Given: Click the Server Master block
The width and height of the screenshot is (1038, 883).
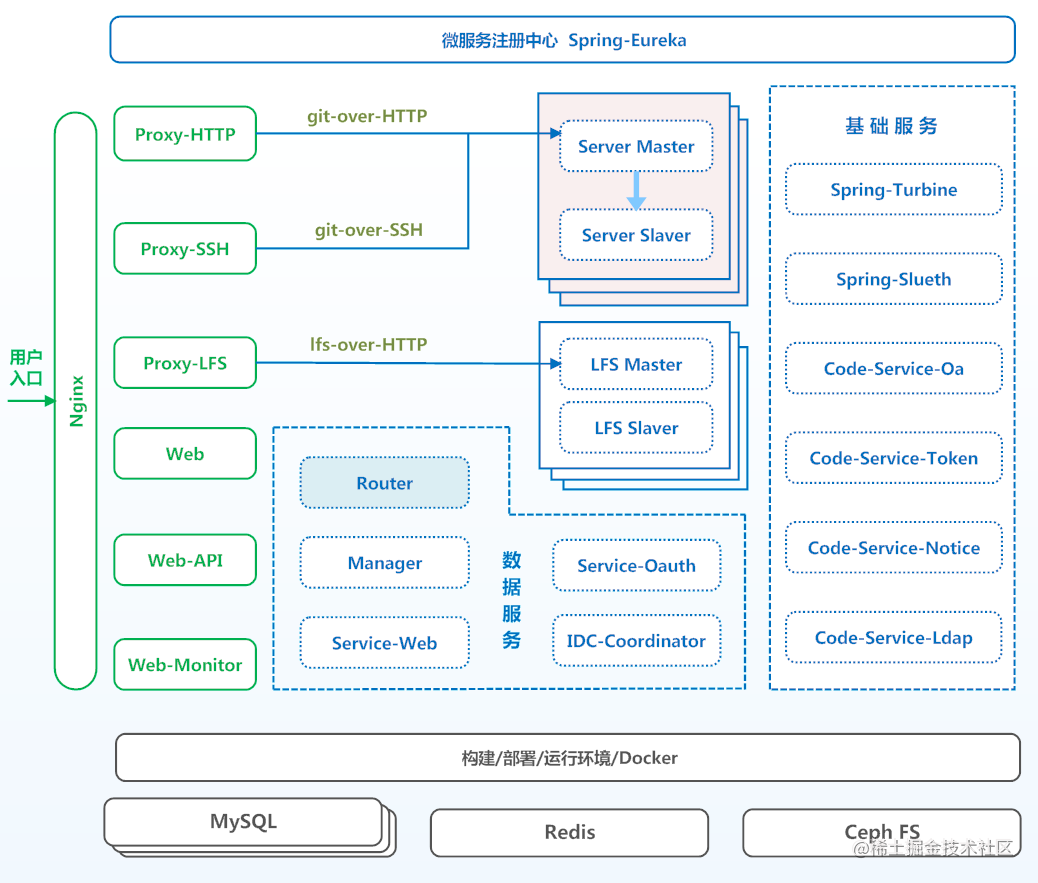Looking at the screenshot, I should (x=635, y=146).
